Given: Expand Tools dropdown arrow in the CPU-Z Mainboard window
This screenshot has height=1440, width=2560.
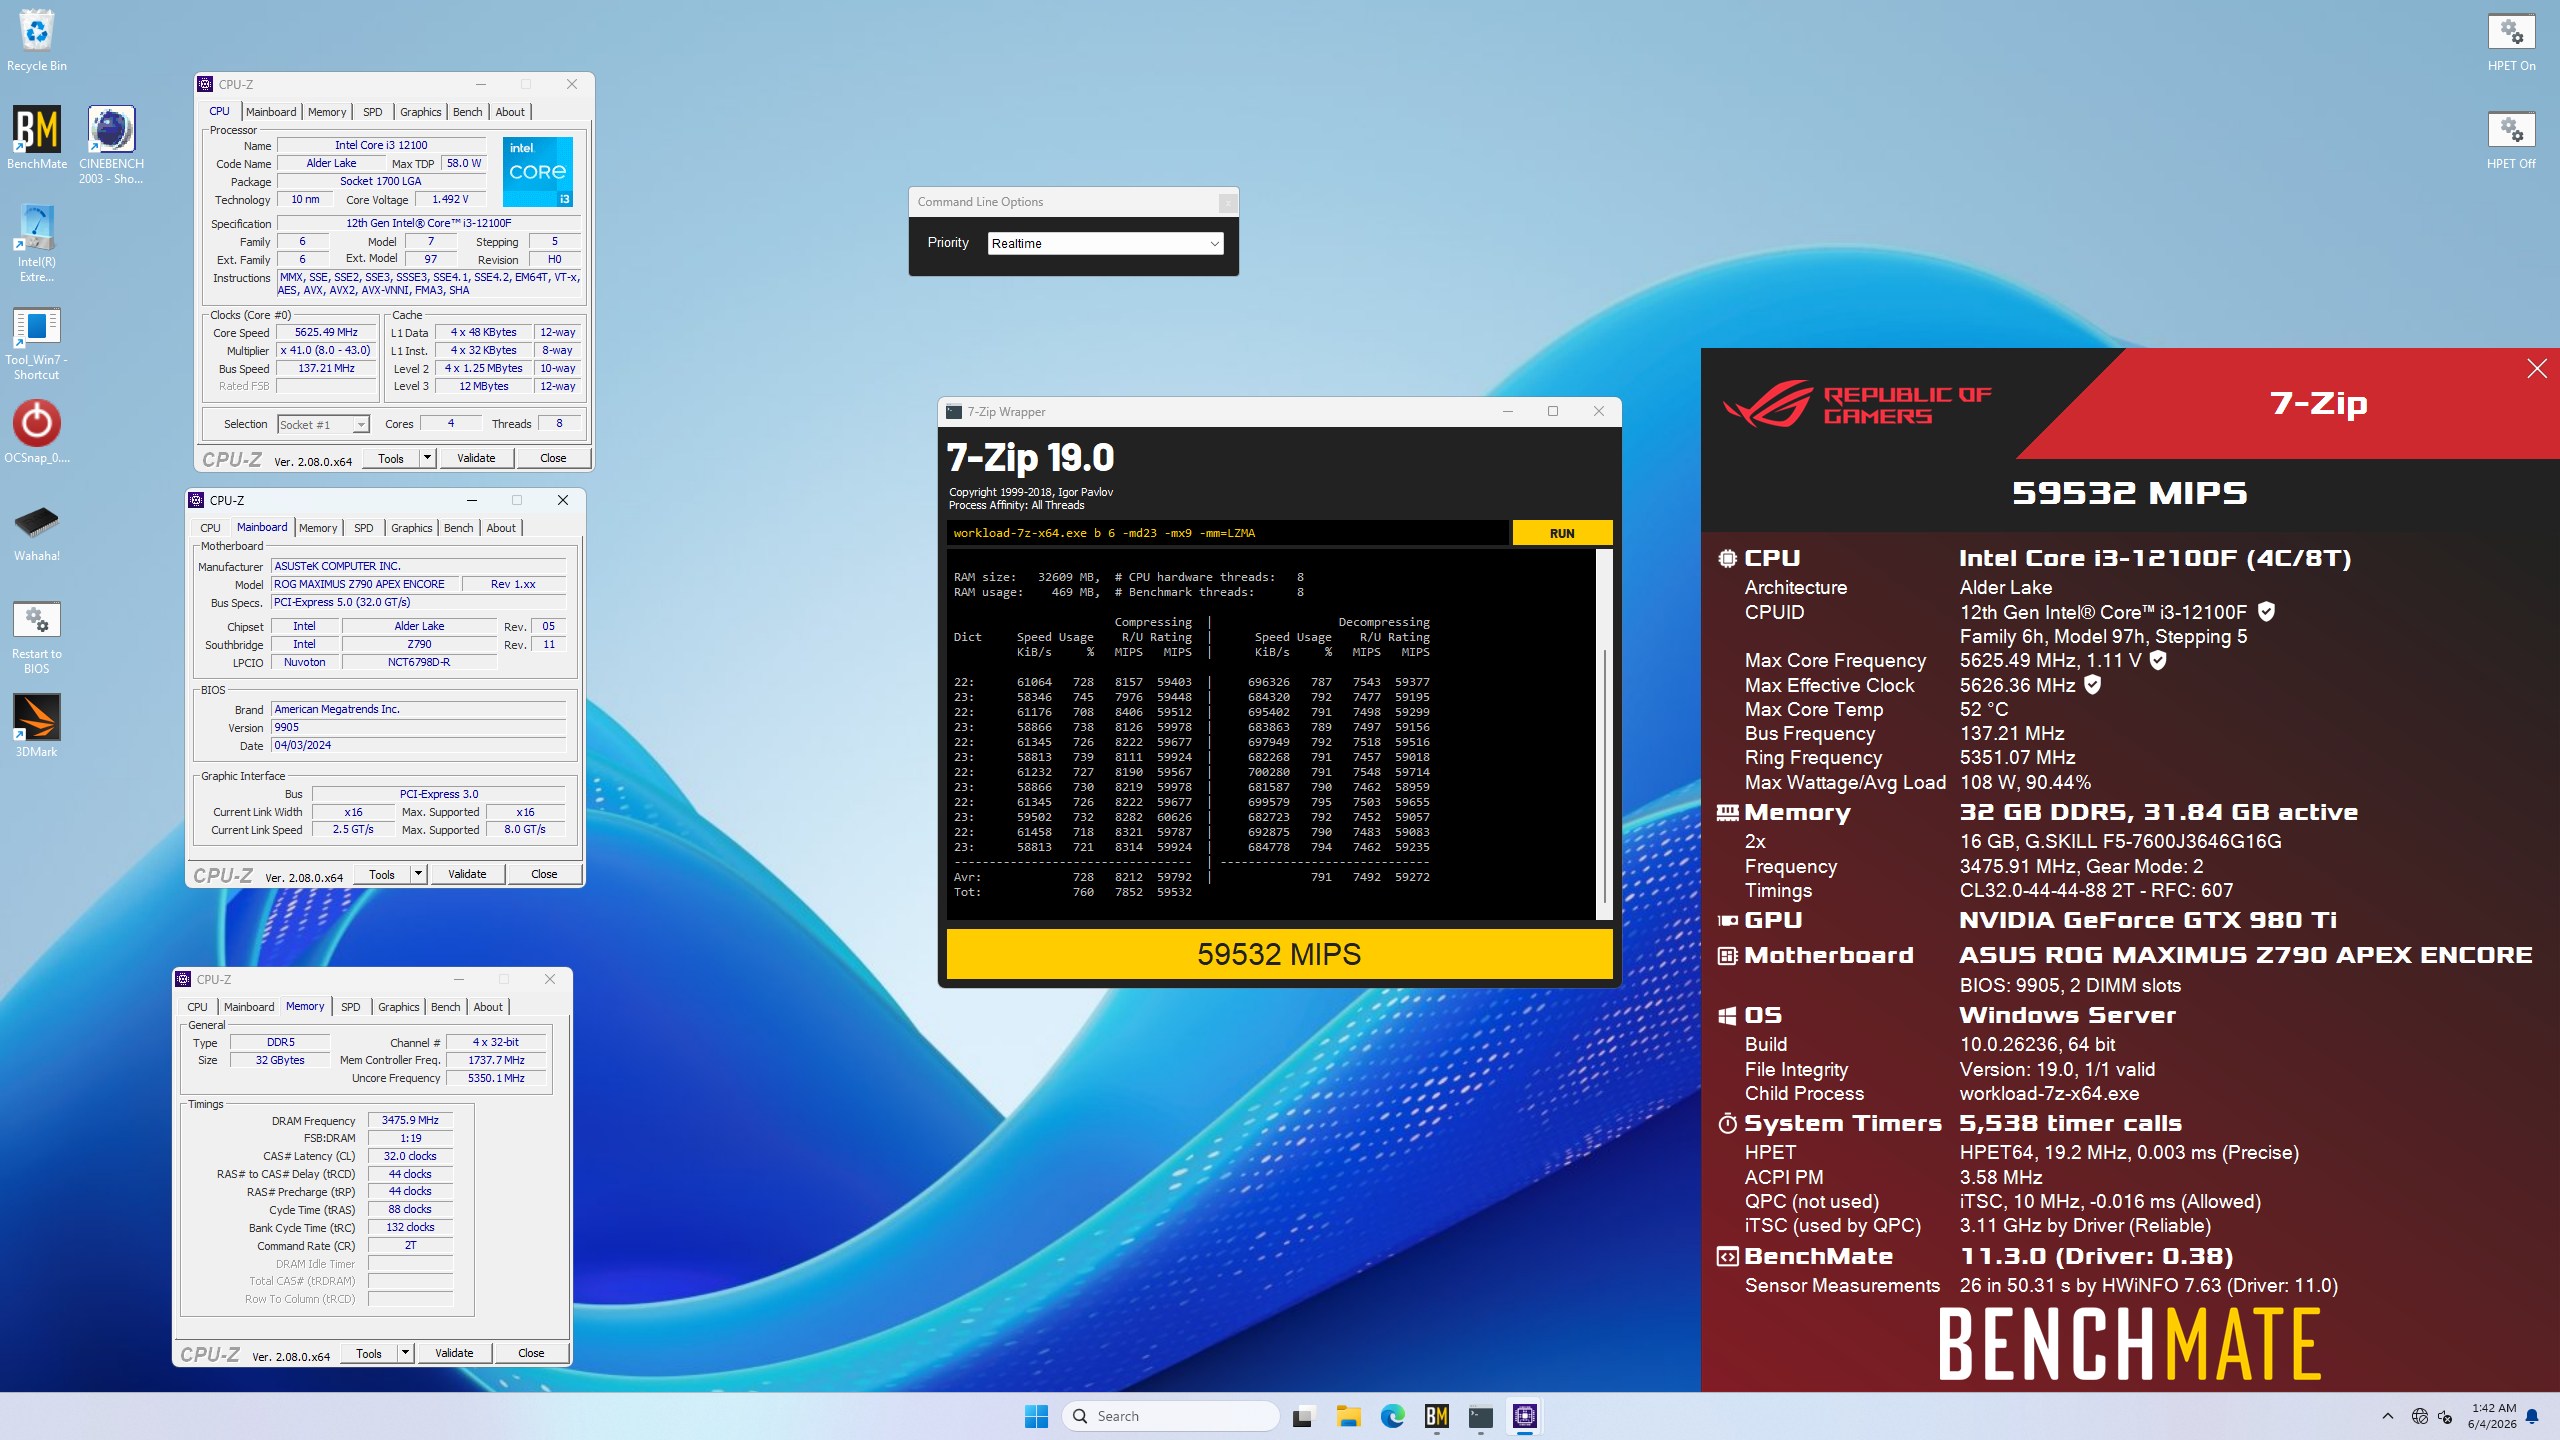Looking at the screenshot, I should click(x=418, y=874).
